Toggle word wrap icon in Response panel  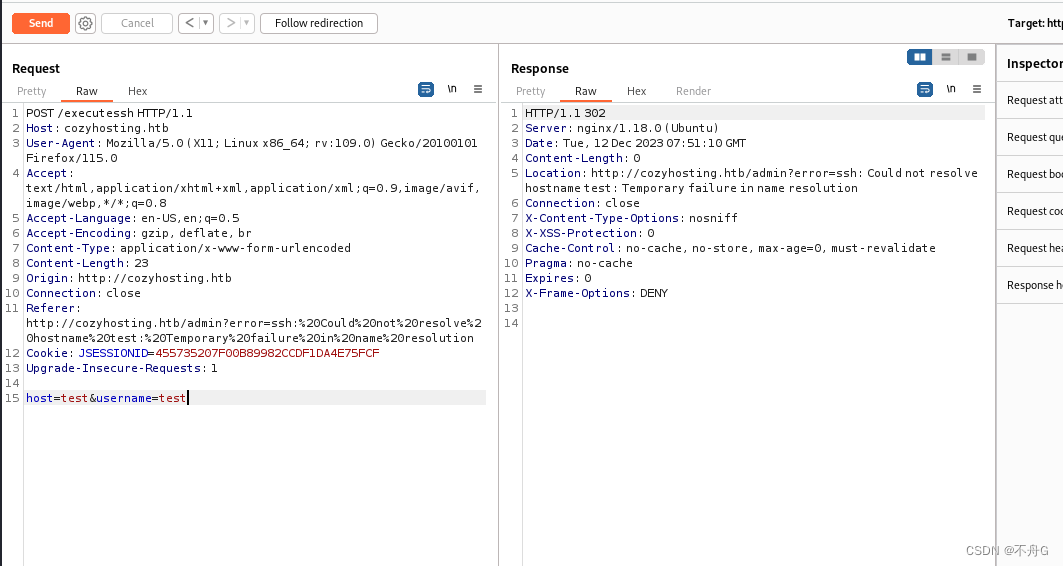coord(925,89)
